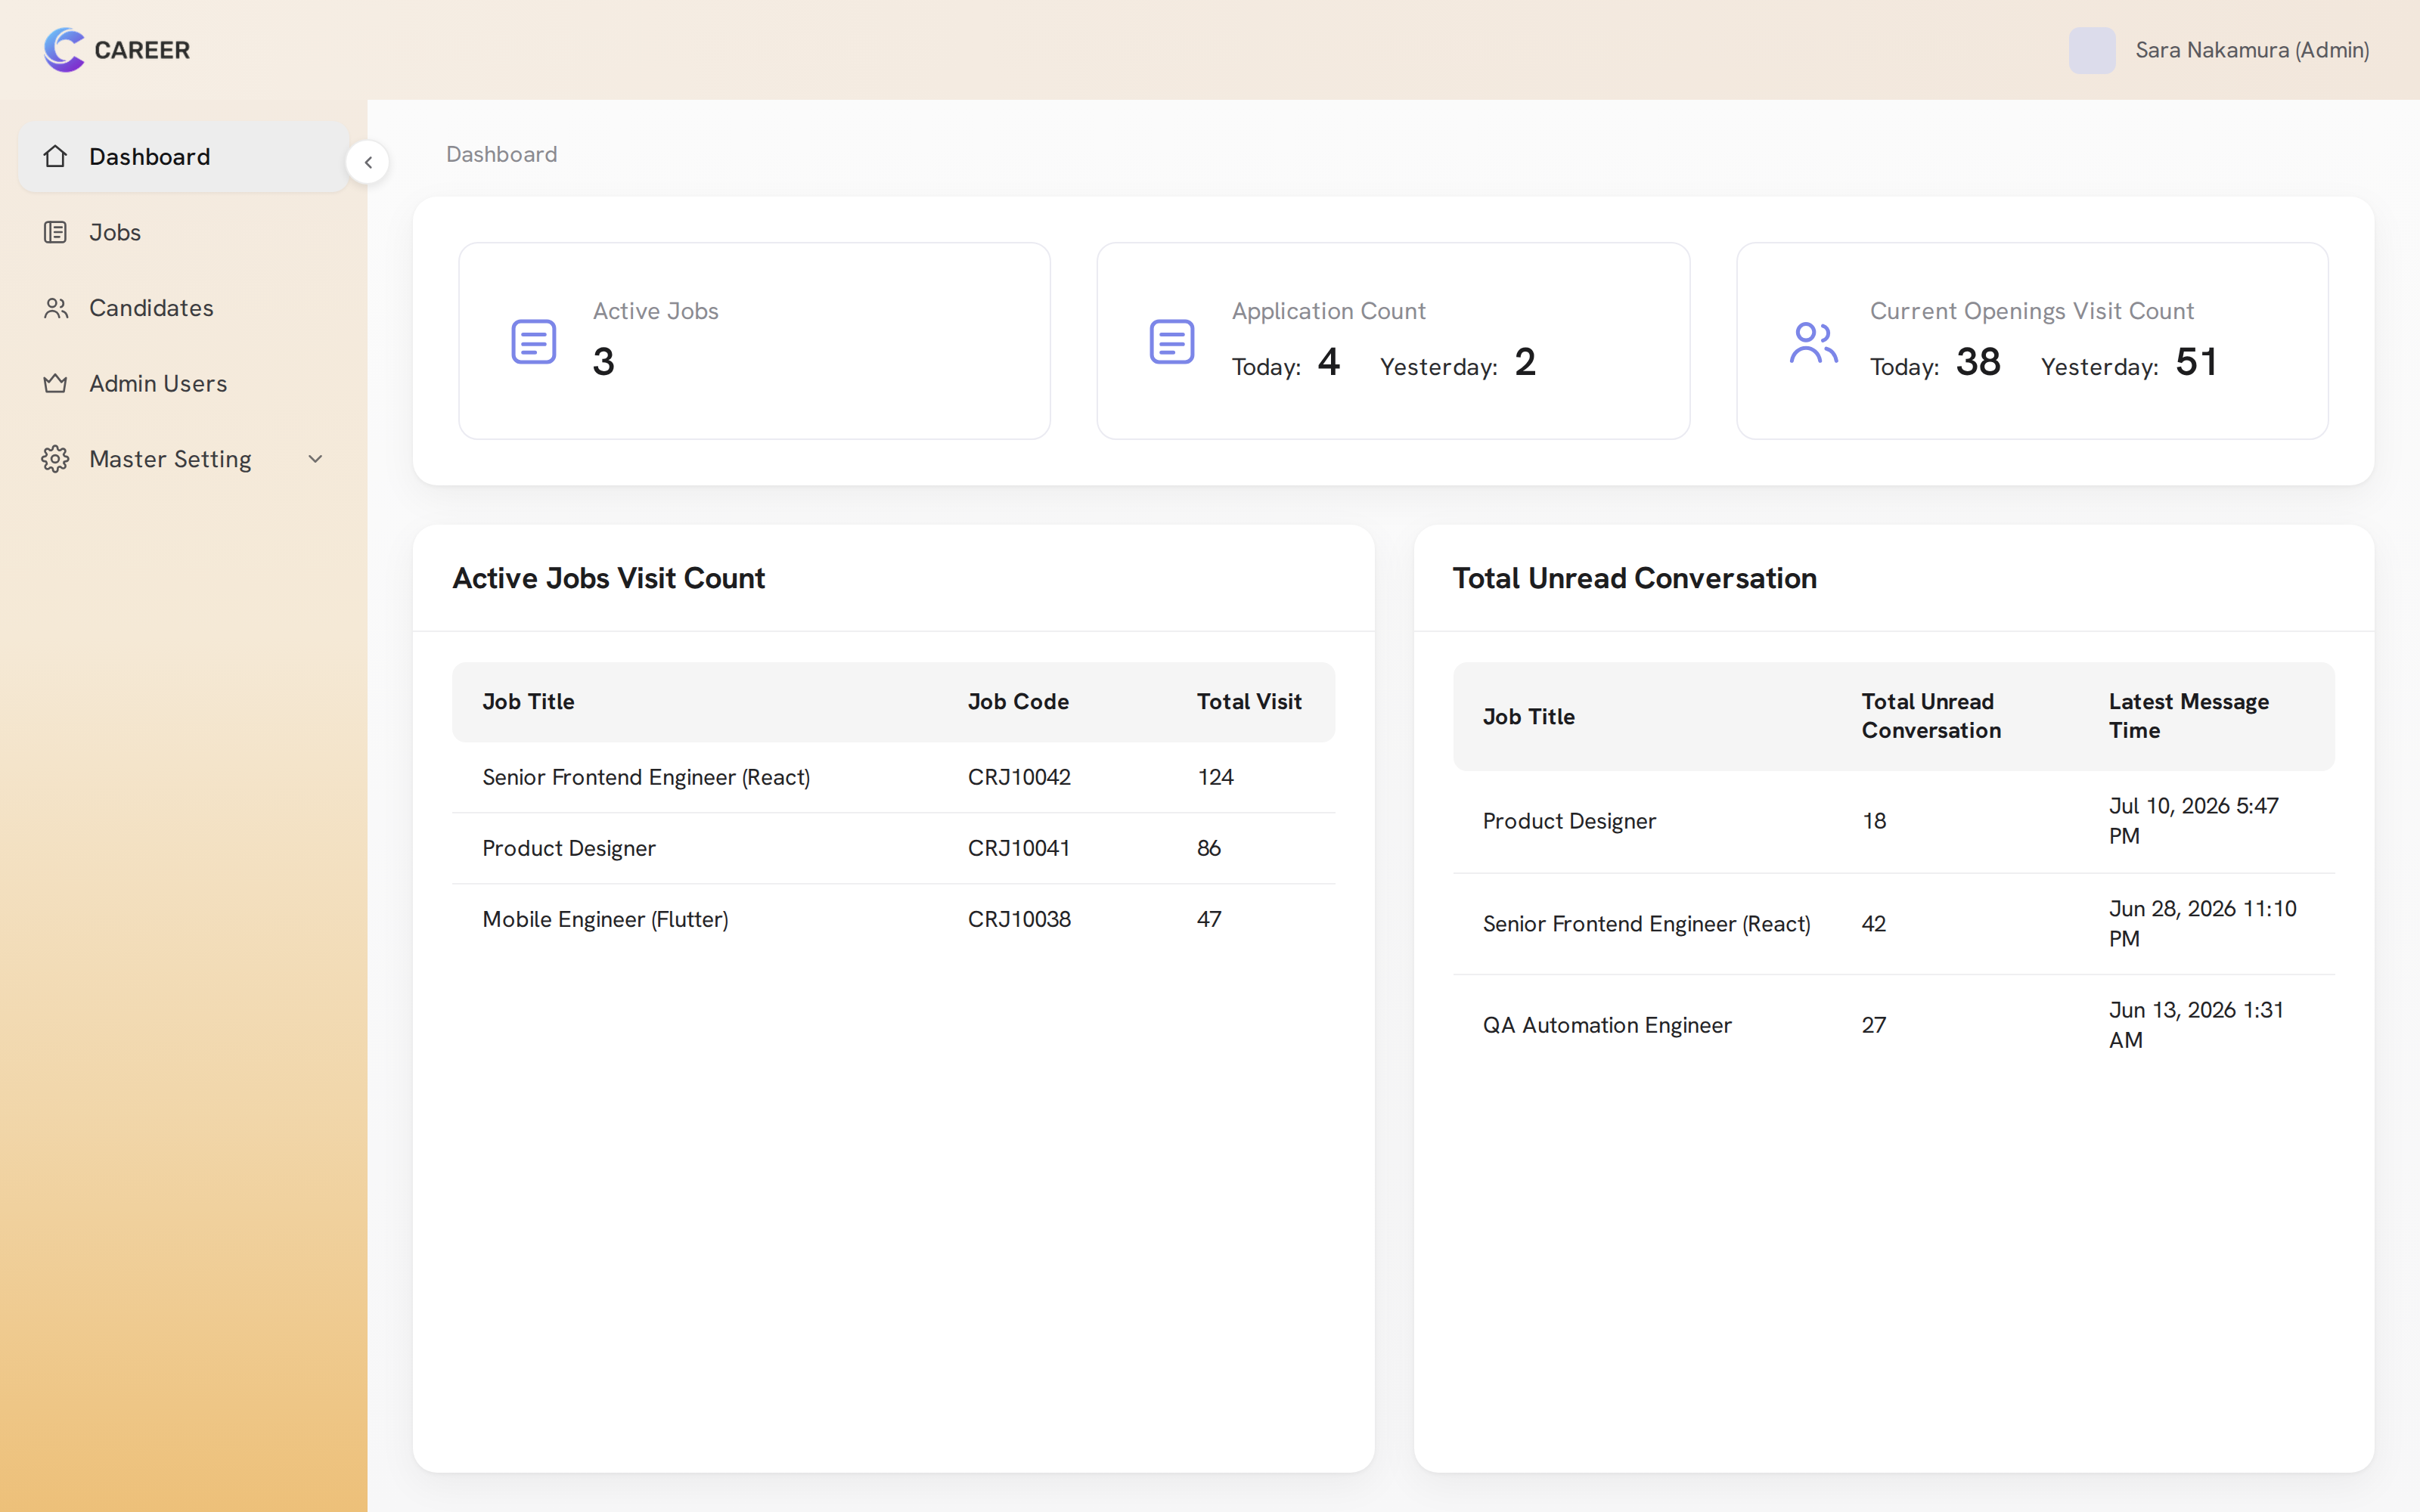Click the Career logo icon
2420x1512 pixels.
(64, 49)
